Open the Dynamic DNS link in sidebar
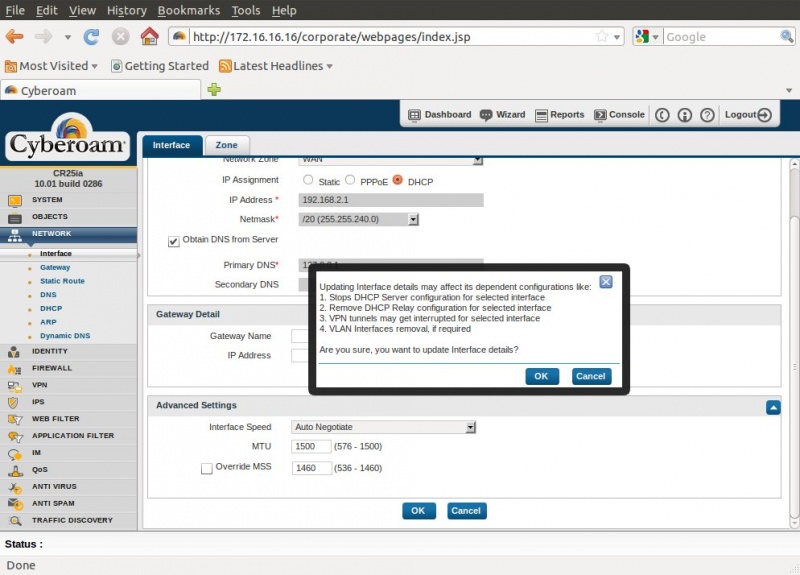This screenshot has height=575, width=800. [x=65, y=336]
